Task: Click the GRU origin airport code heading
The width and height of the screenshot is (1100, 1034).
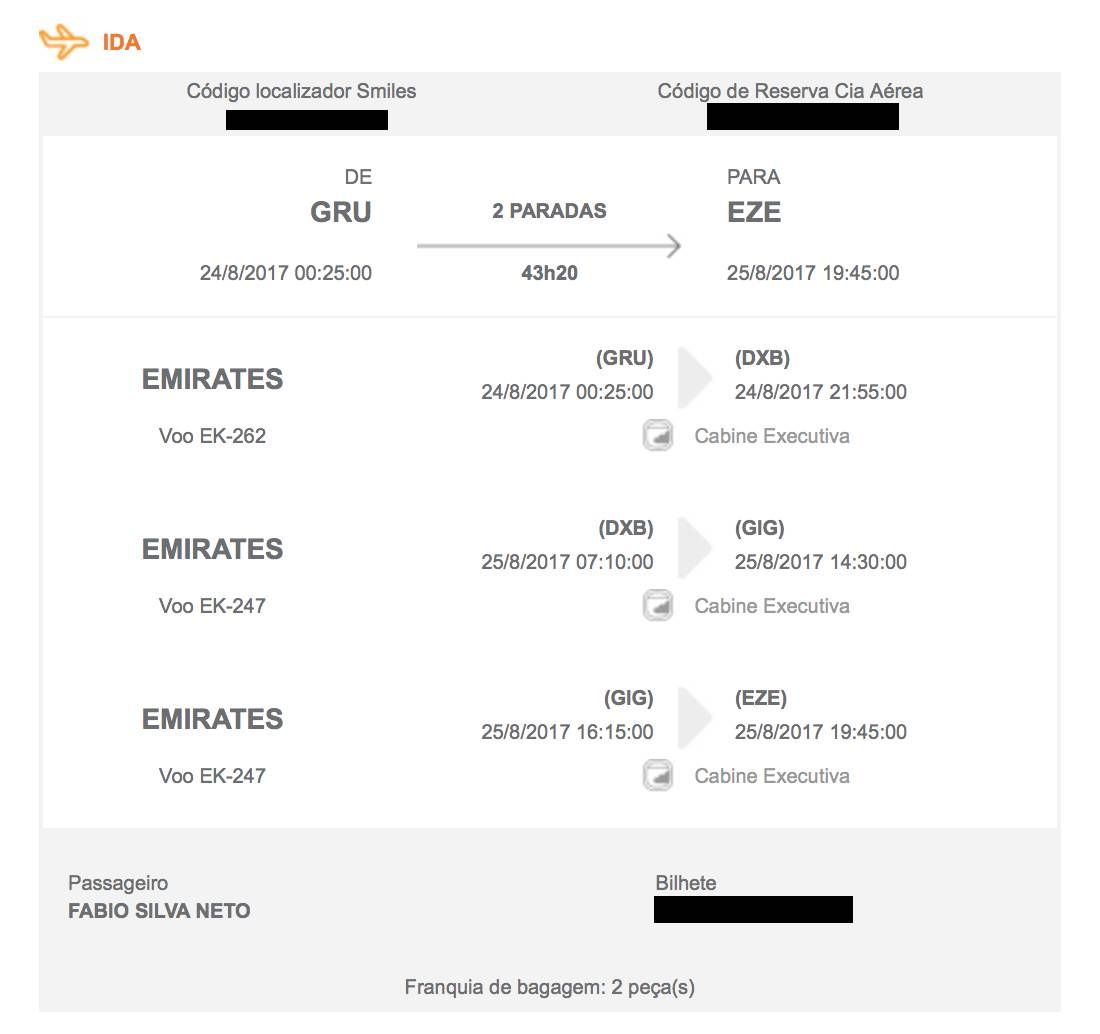Action: (341, 212)
